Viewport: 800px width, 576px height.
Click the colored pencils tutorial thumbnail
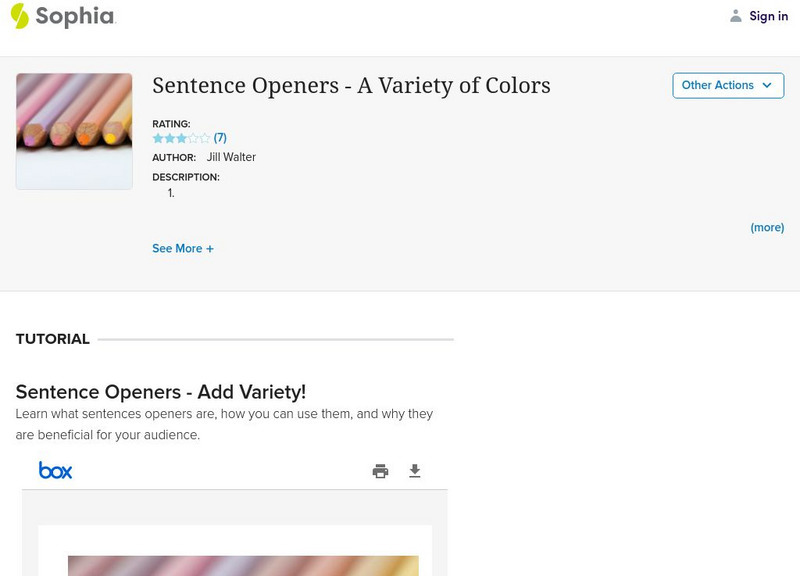pyautogui.click(x=74, y=131)
